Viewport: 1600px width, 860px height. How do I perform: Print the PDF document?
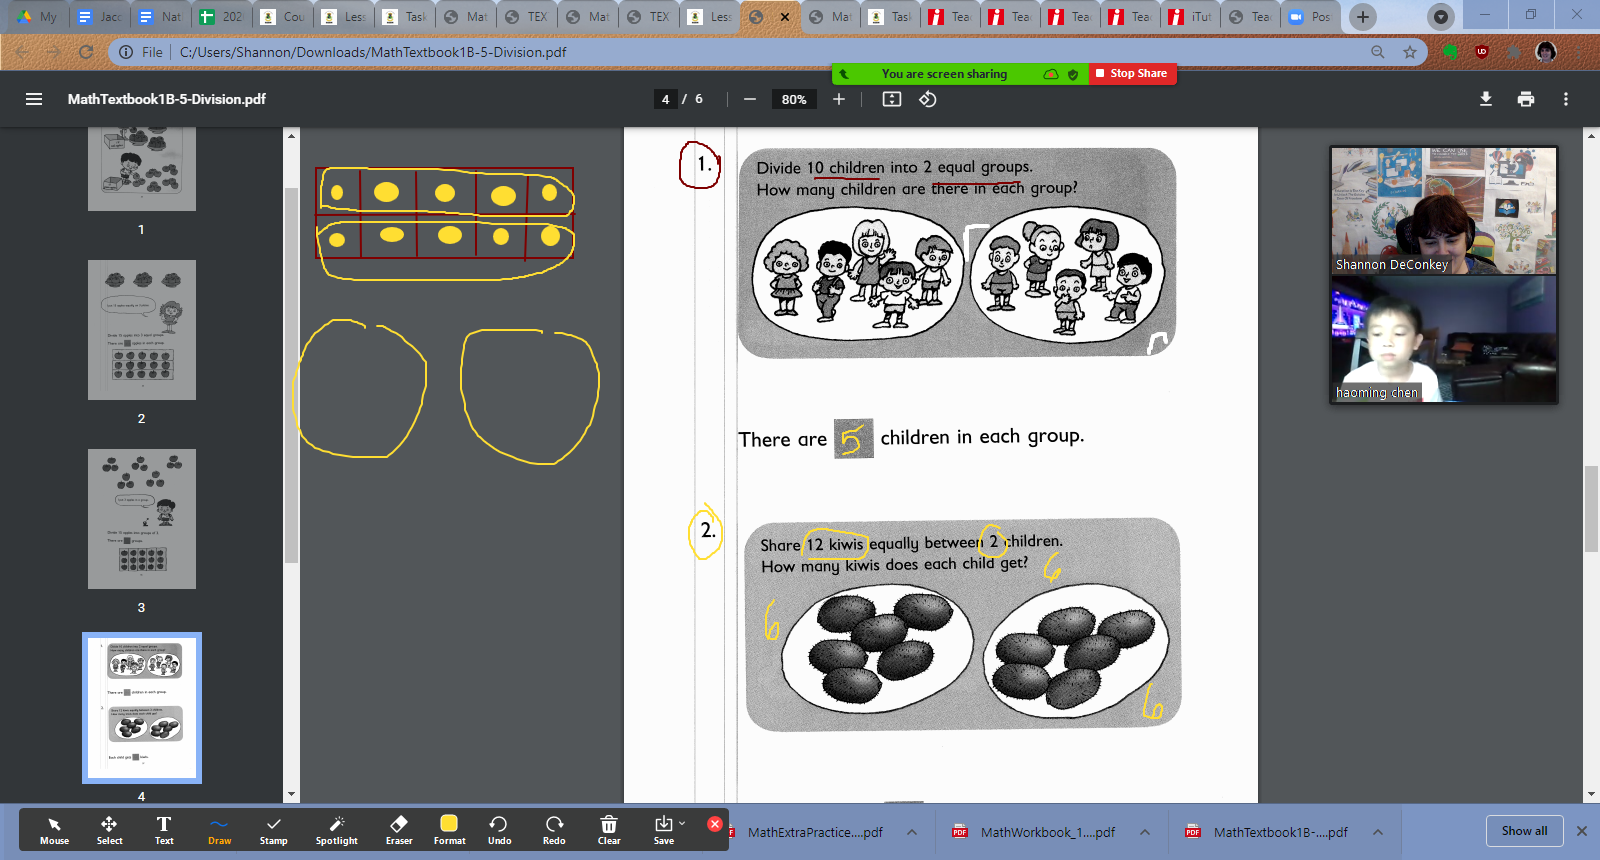(x=1526, y=99)
